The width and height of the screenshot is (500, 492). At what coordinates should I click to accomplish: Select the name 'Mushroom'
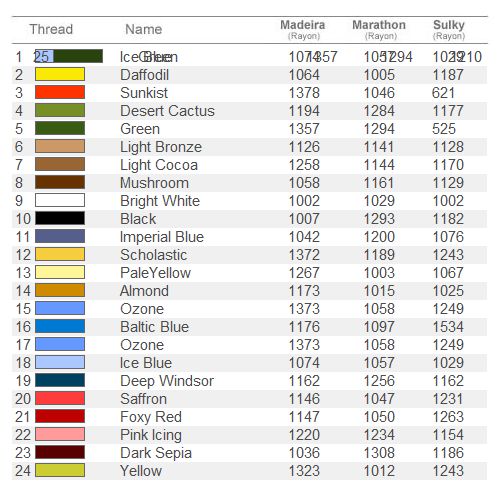tap(154, 183)
